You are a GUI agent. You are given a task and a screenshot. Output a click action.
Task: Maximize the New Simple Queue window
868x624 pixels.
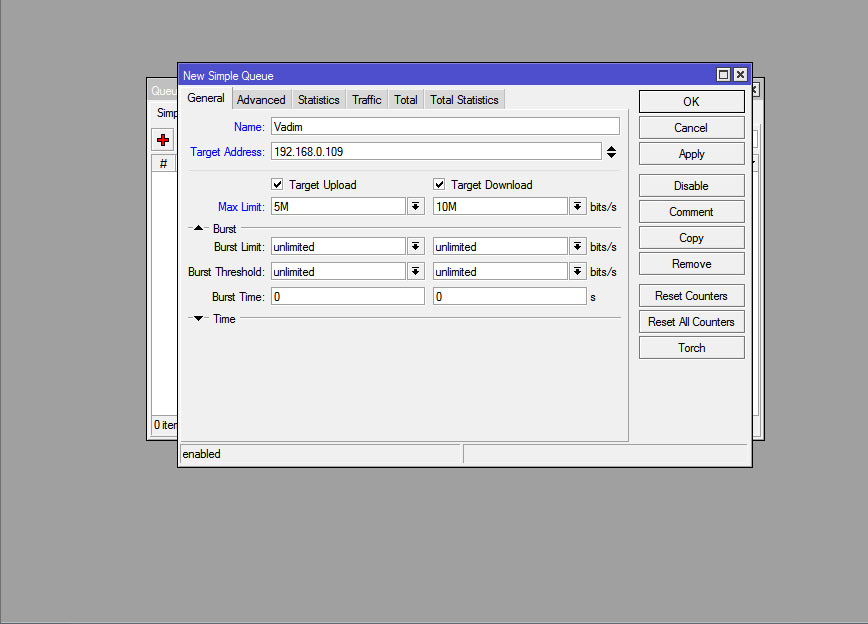coord(723,75)
